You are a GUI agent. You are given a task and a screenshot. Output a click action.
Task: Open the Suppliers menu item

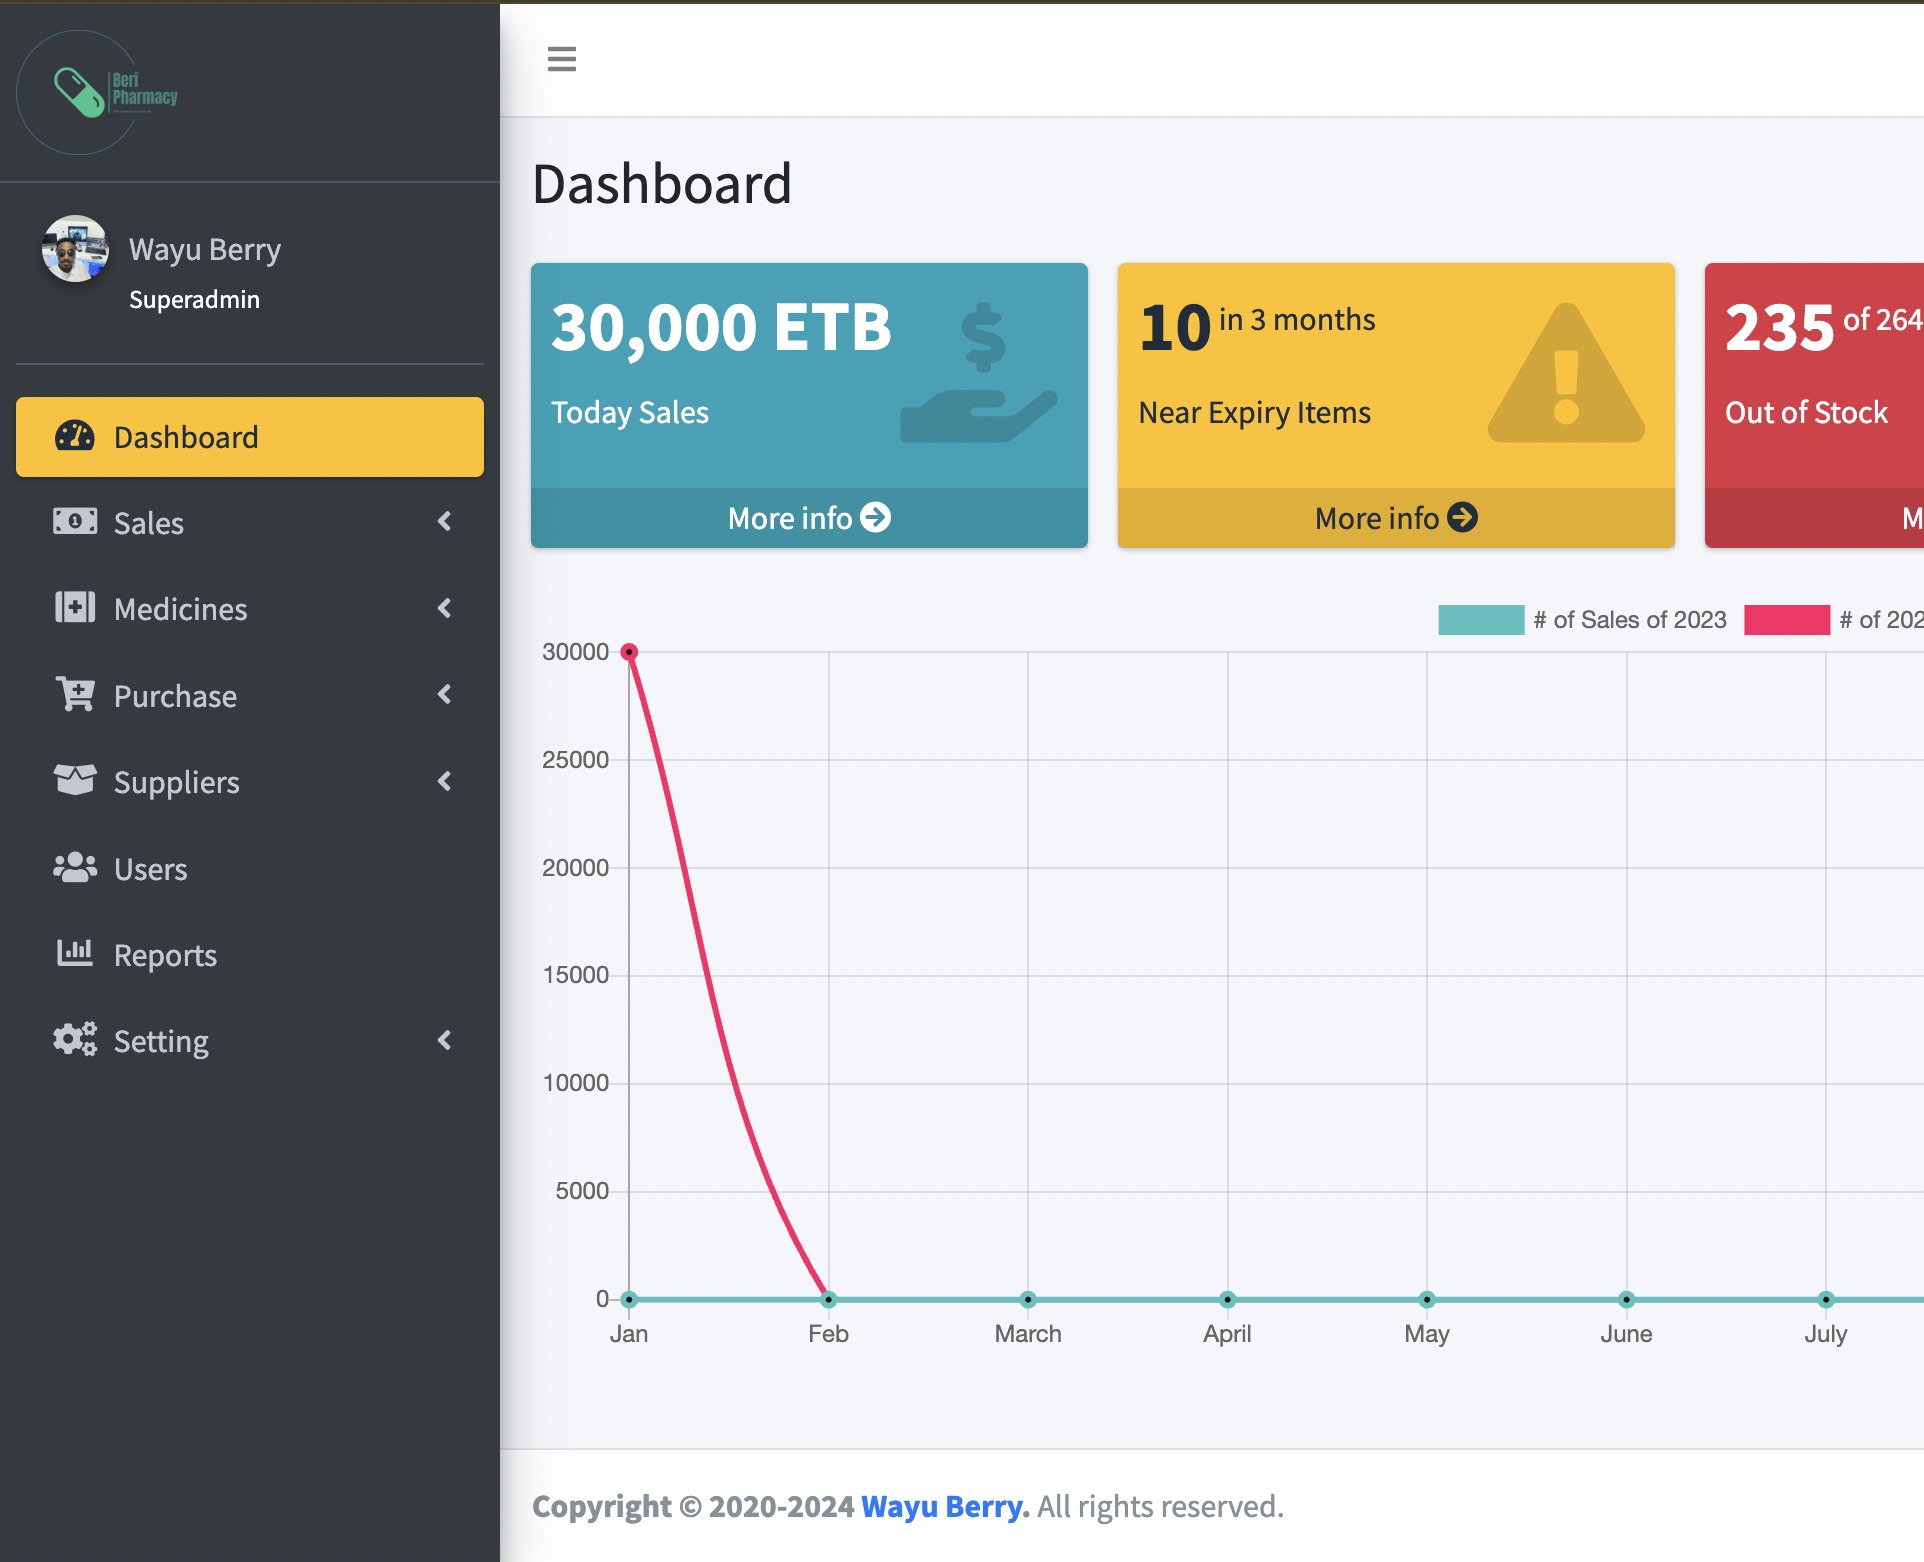point(177,782)
